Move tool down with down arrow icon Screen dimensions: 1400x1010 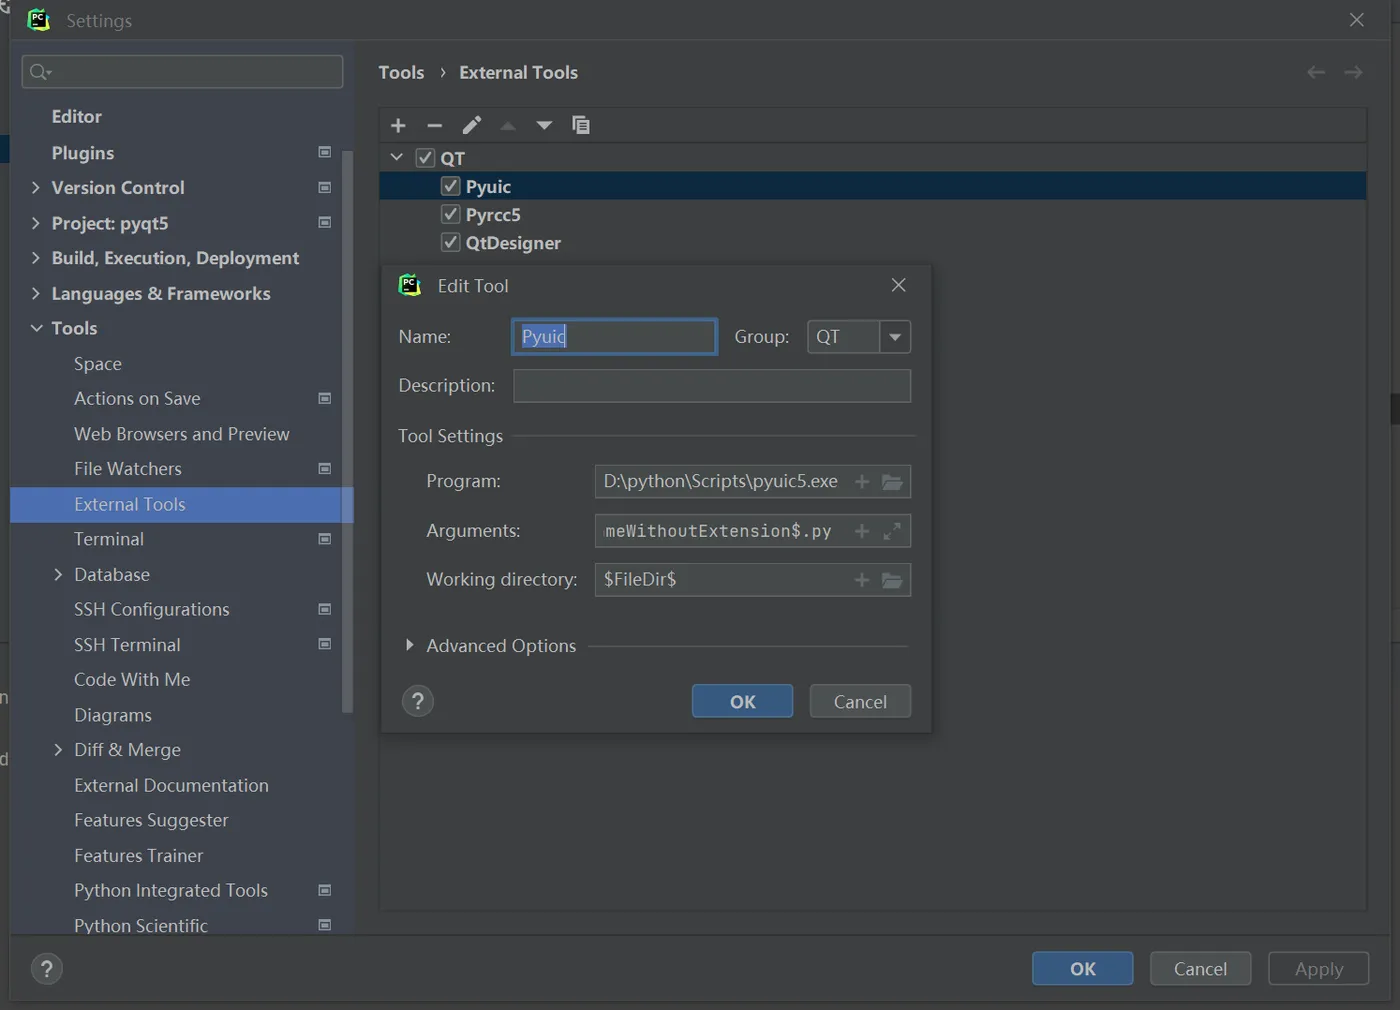[x=544, y=125]
